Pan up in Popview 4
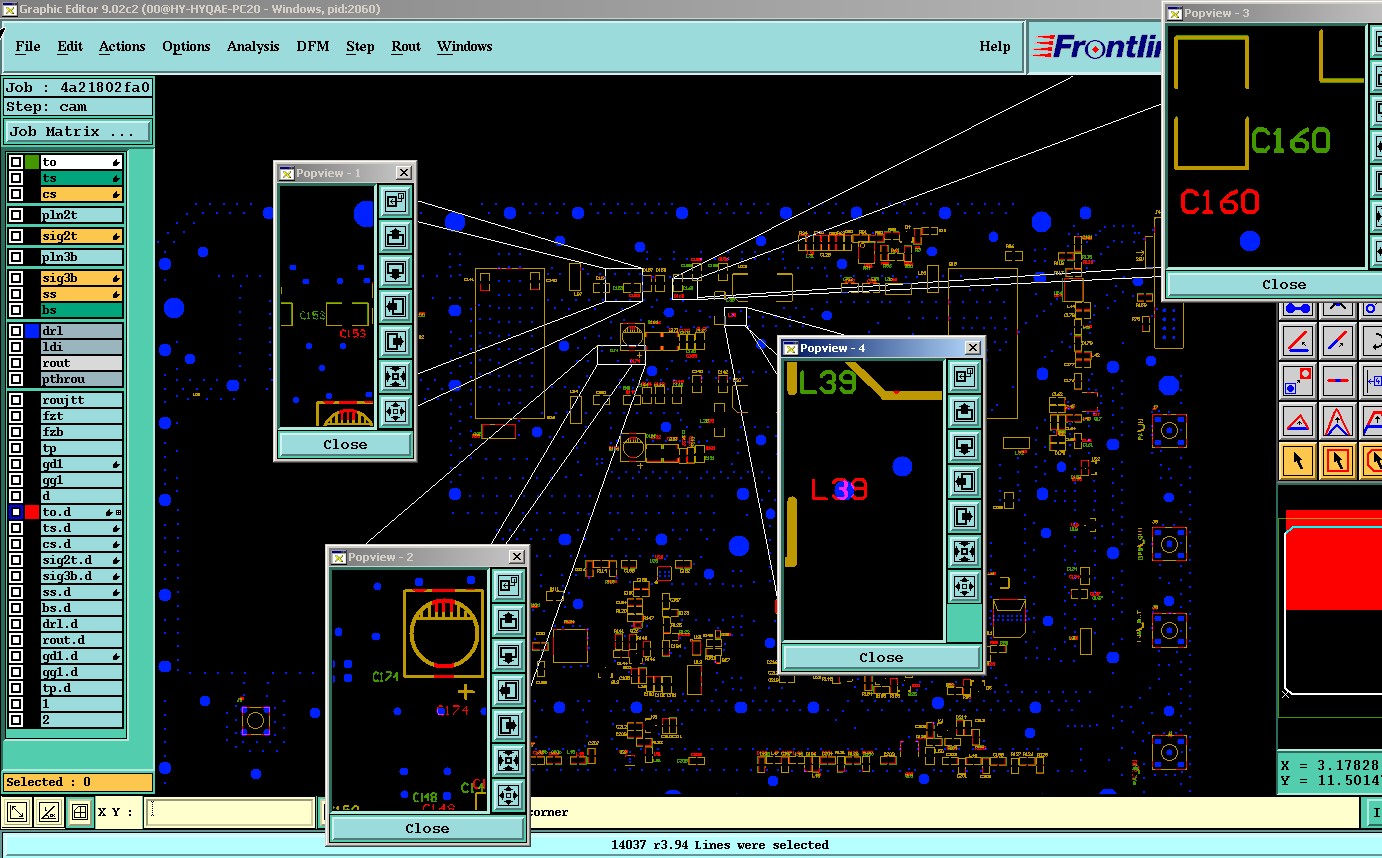This screenshot has height=858, width=1382. click(965, 411)
